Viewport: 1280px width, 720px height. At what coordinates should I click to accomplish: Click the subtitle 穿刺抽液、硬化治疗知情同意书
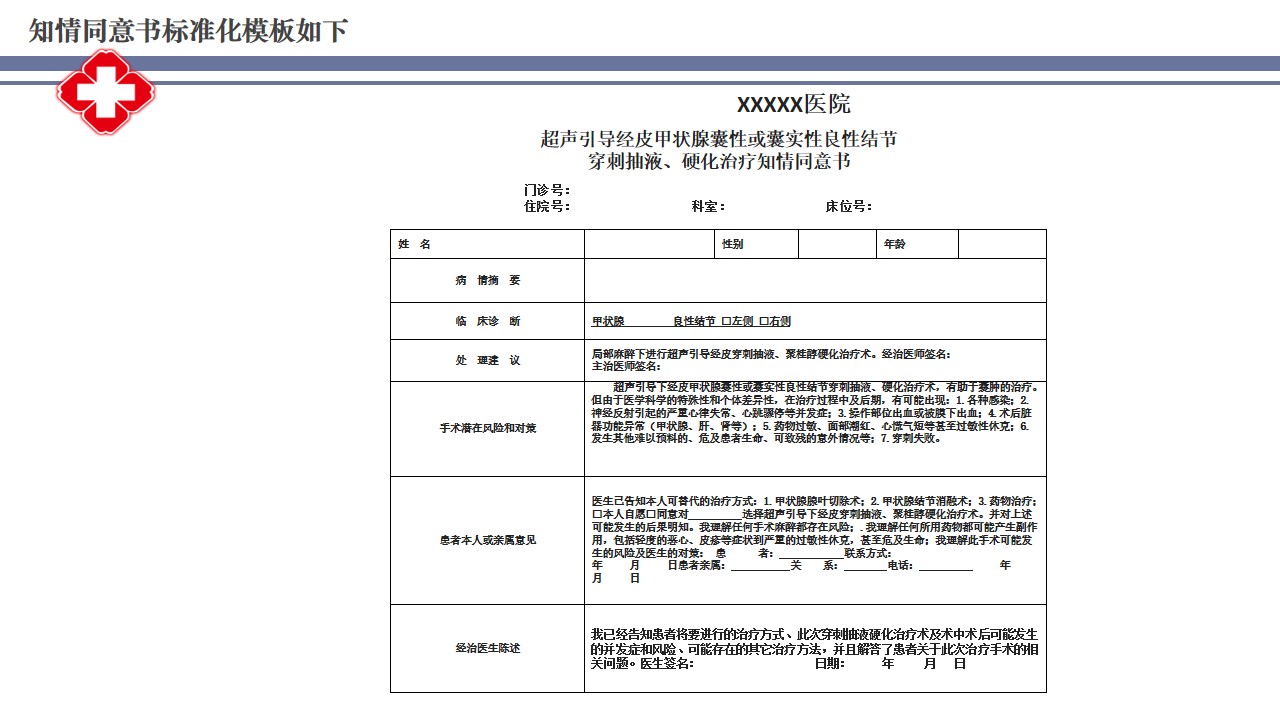pos(719,162)
